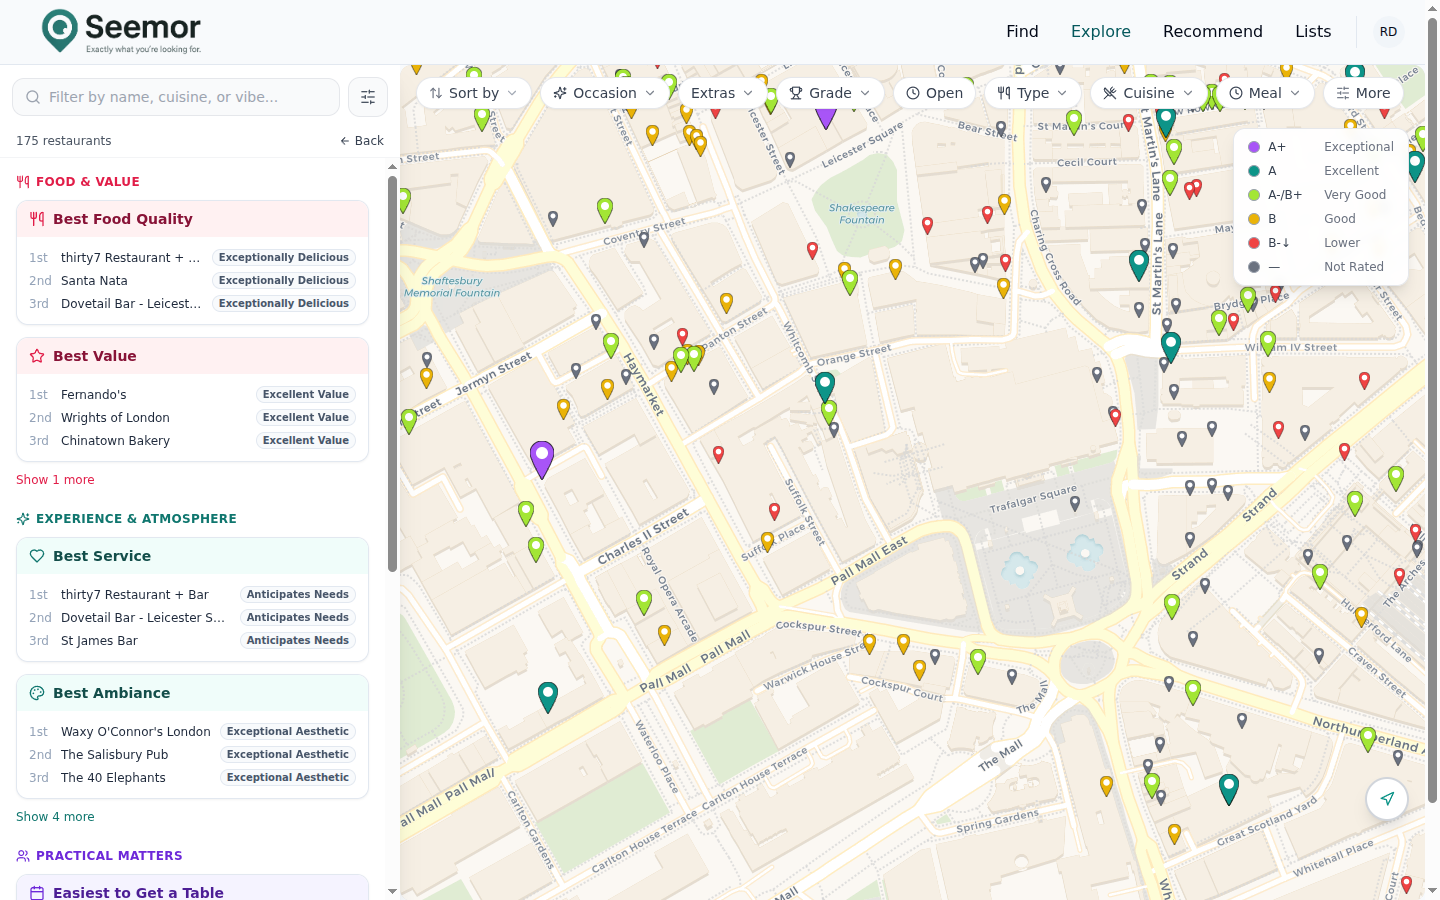Click the Back button above the rankings
The width and height of the screenshot is (1440, 900).
coord(361,140)
